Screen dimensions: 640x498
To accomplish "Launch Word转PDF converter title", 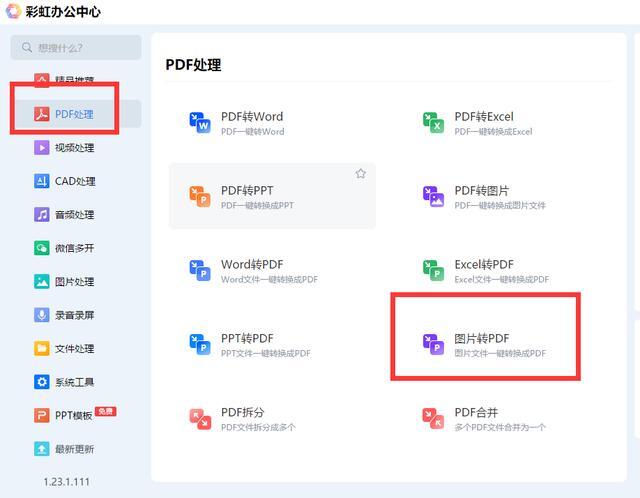I will click(x=252, y=265).
